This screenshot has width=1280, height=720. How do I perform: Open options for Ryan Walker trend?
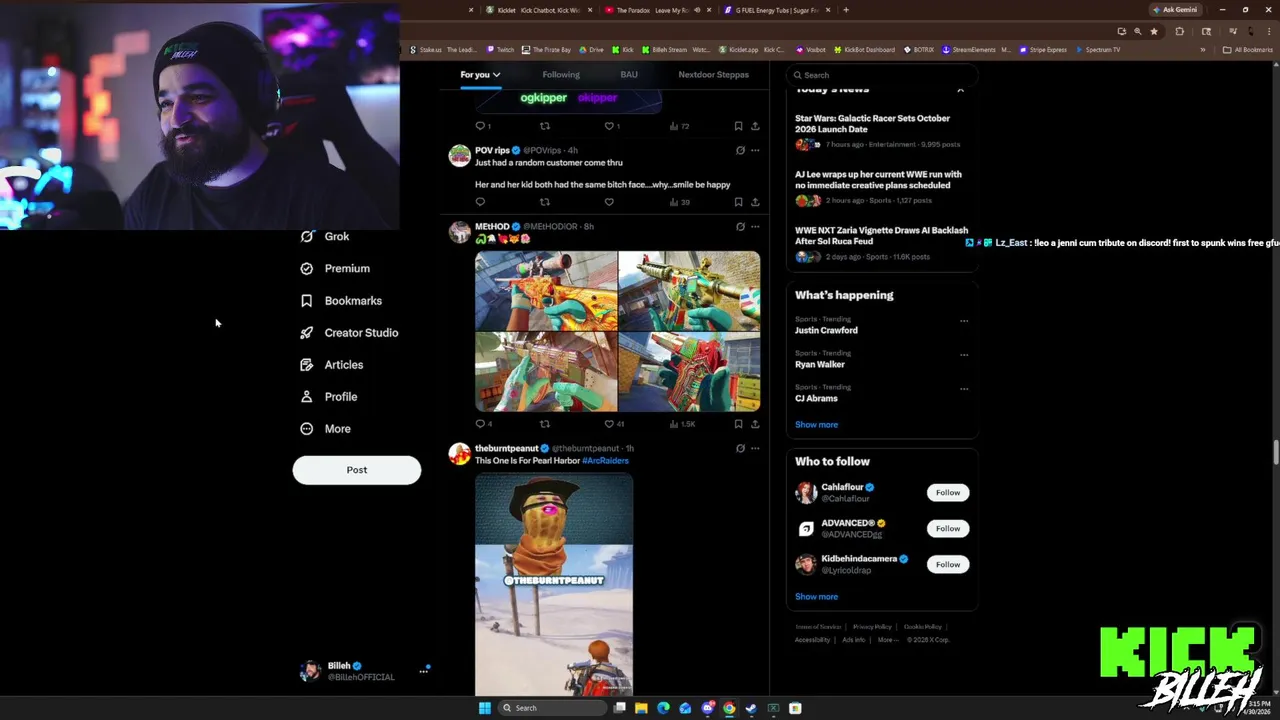tap(964, 355)
